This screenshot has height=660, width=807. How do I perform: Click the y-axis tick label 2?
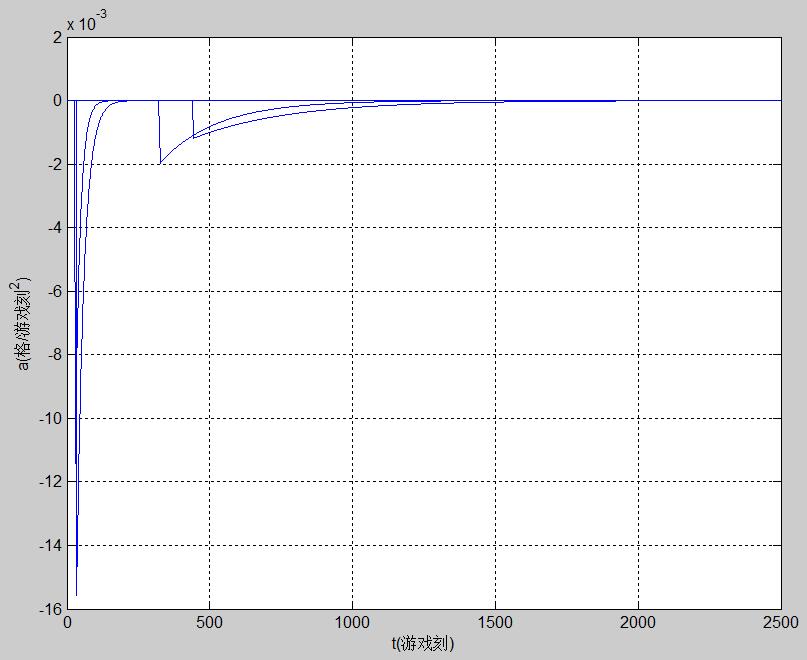tap(57, 38)
